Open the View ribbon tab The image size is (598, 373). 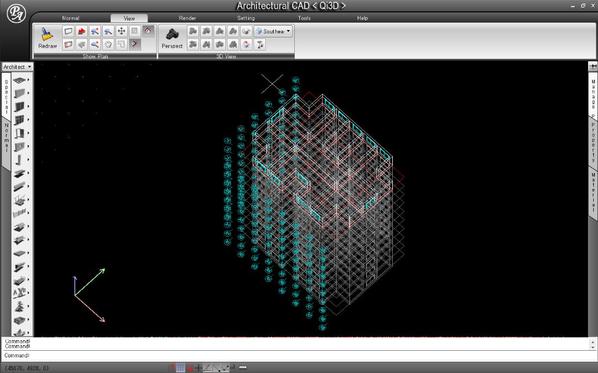click(129, 18)
